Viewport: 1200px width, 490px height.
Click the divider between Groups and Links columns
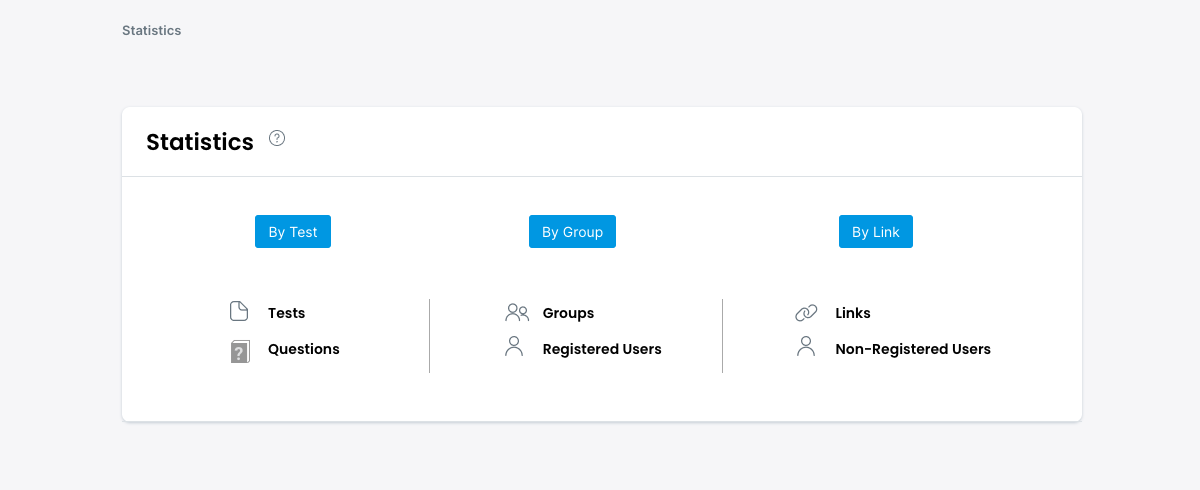click(722, 335)
